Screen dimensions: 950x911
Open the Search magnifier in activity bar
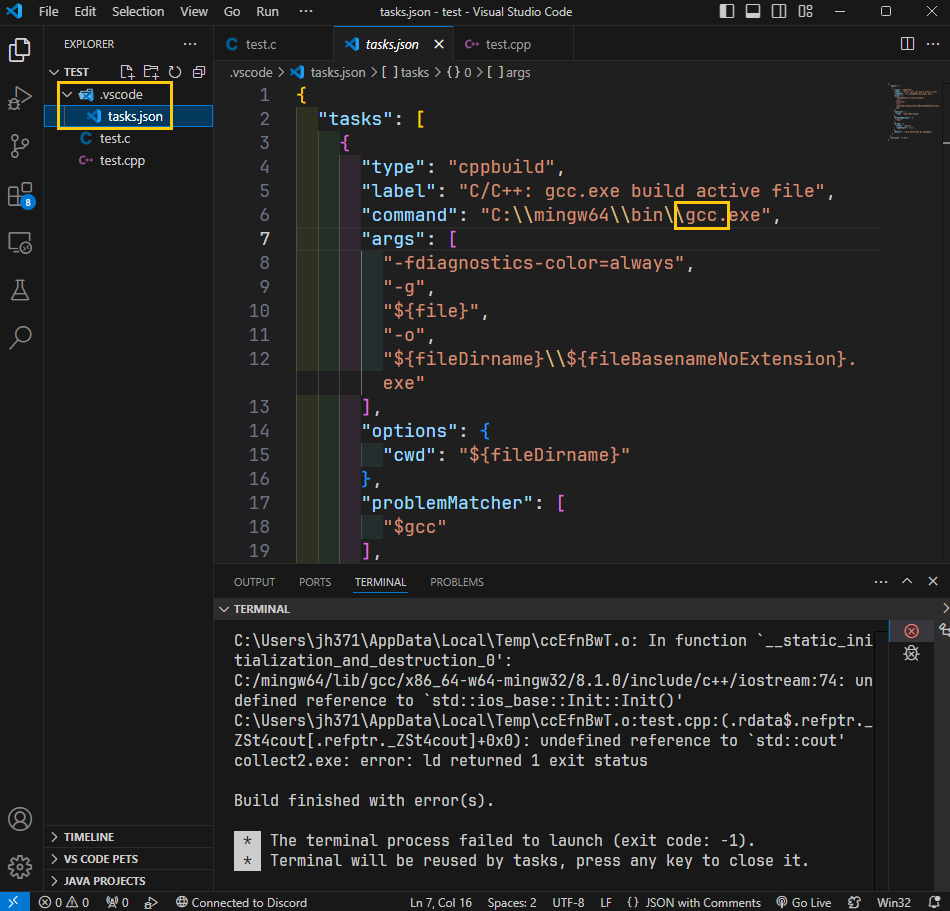tap(20, 338)
